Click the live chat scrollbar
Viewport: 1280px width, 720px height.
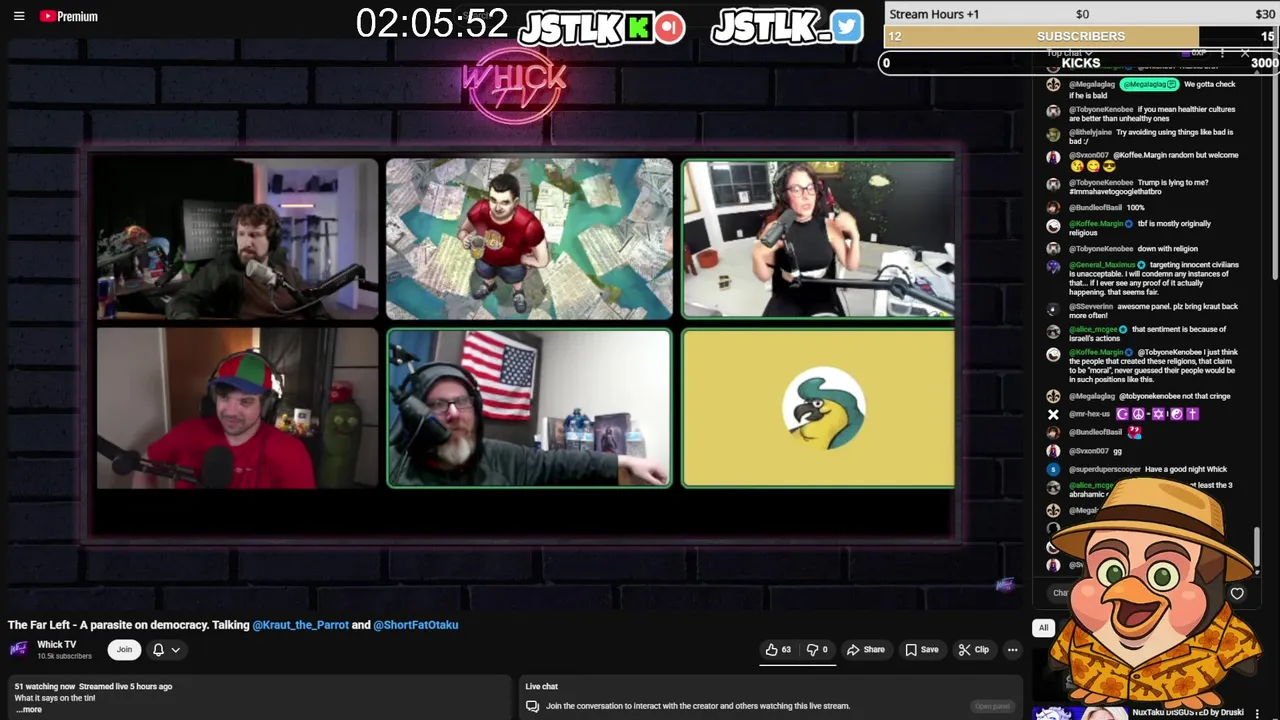[1256, 545]
